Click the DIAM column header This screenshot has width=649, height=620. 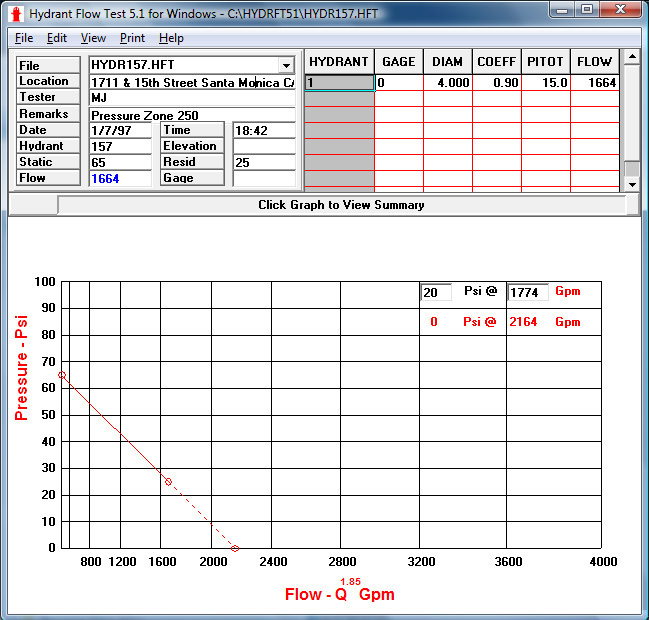coord(447,62)
